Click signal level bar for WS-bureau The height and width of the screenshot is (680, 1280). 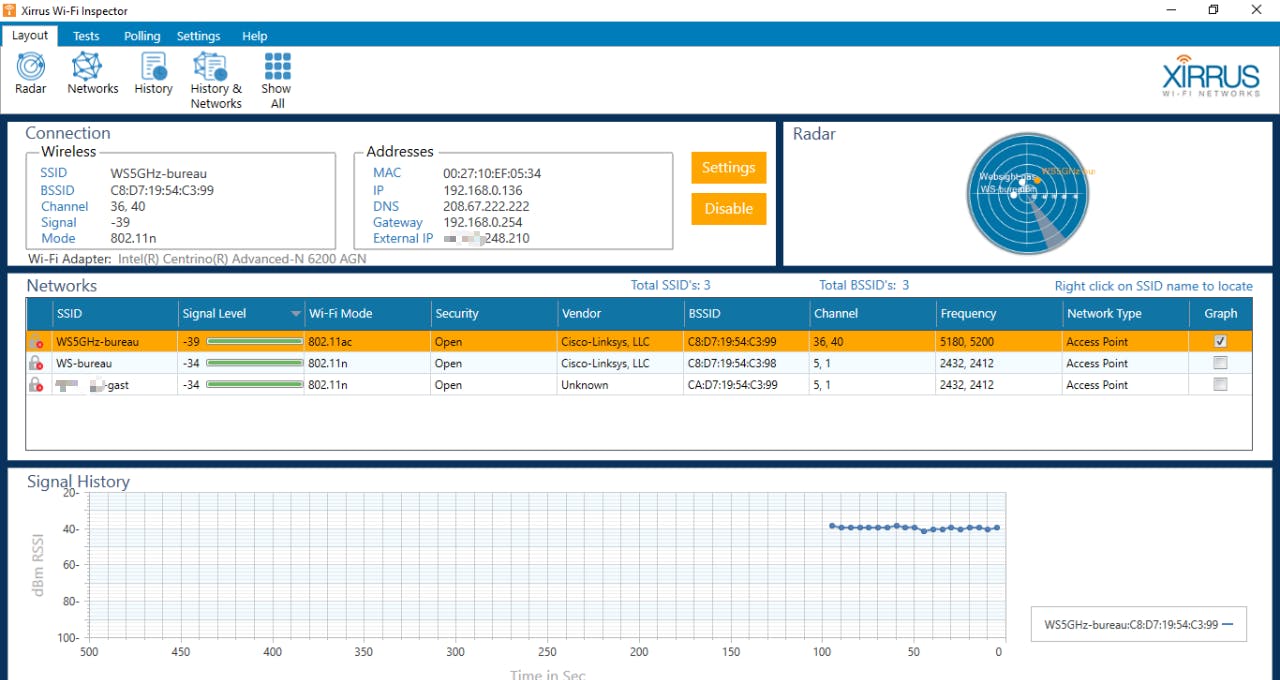tap(254, 364)
